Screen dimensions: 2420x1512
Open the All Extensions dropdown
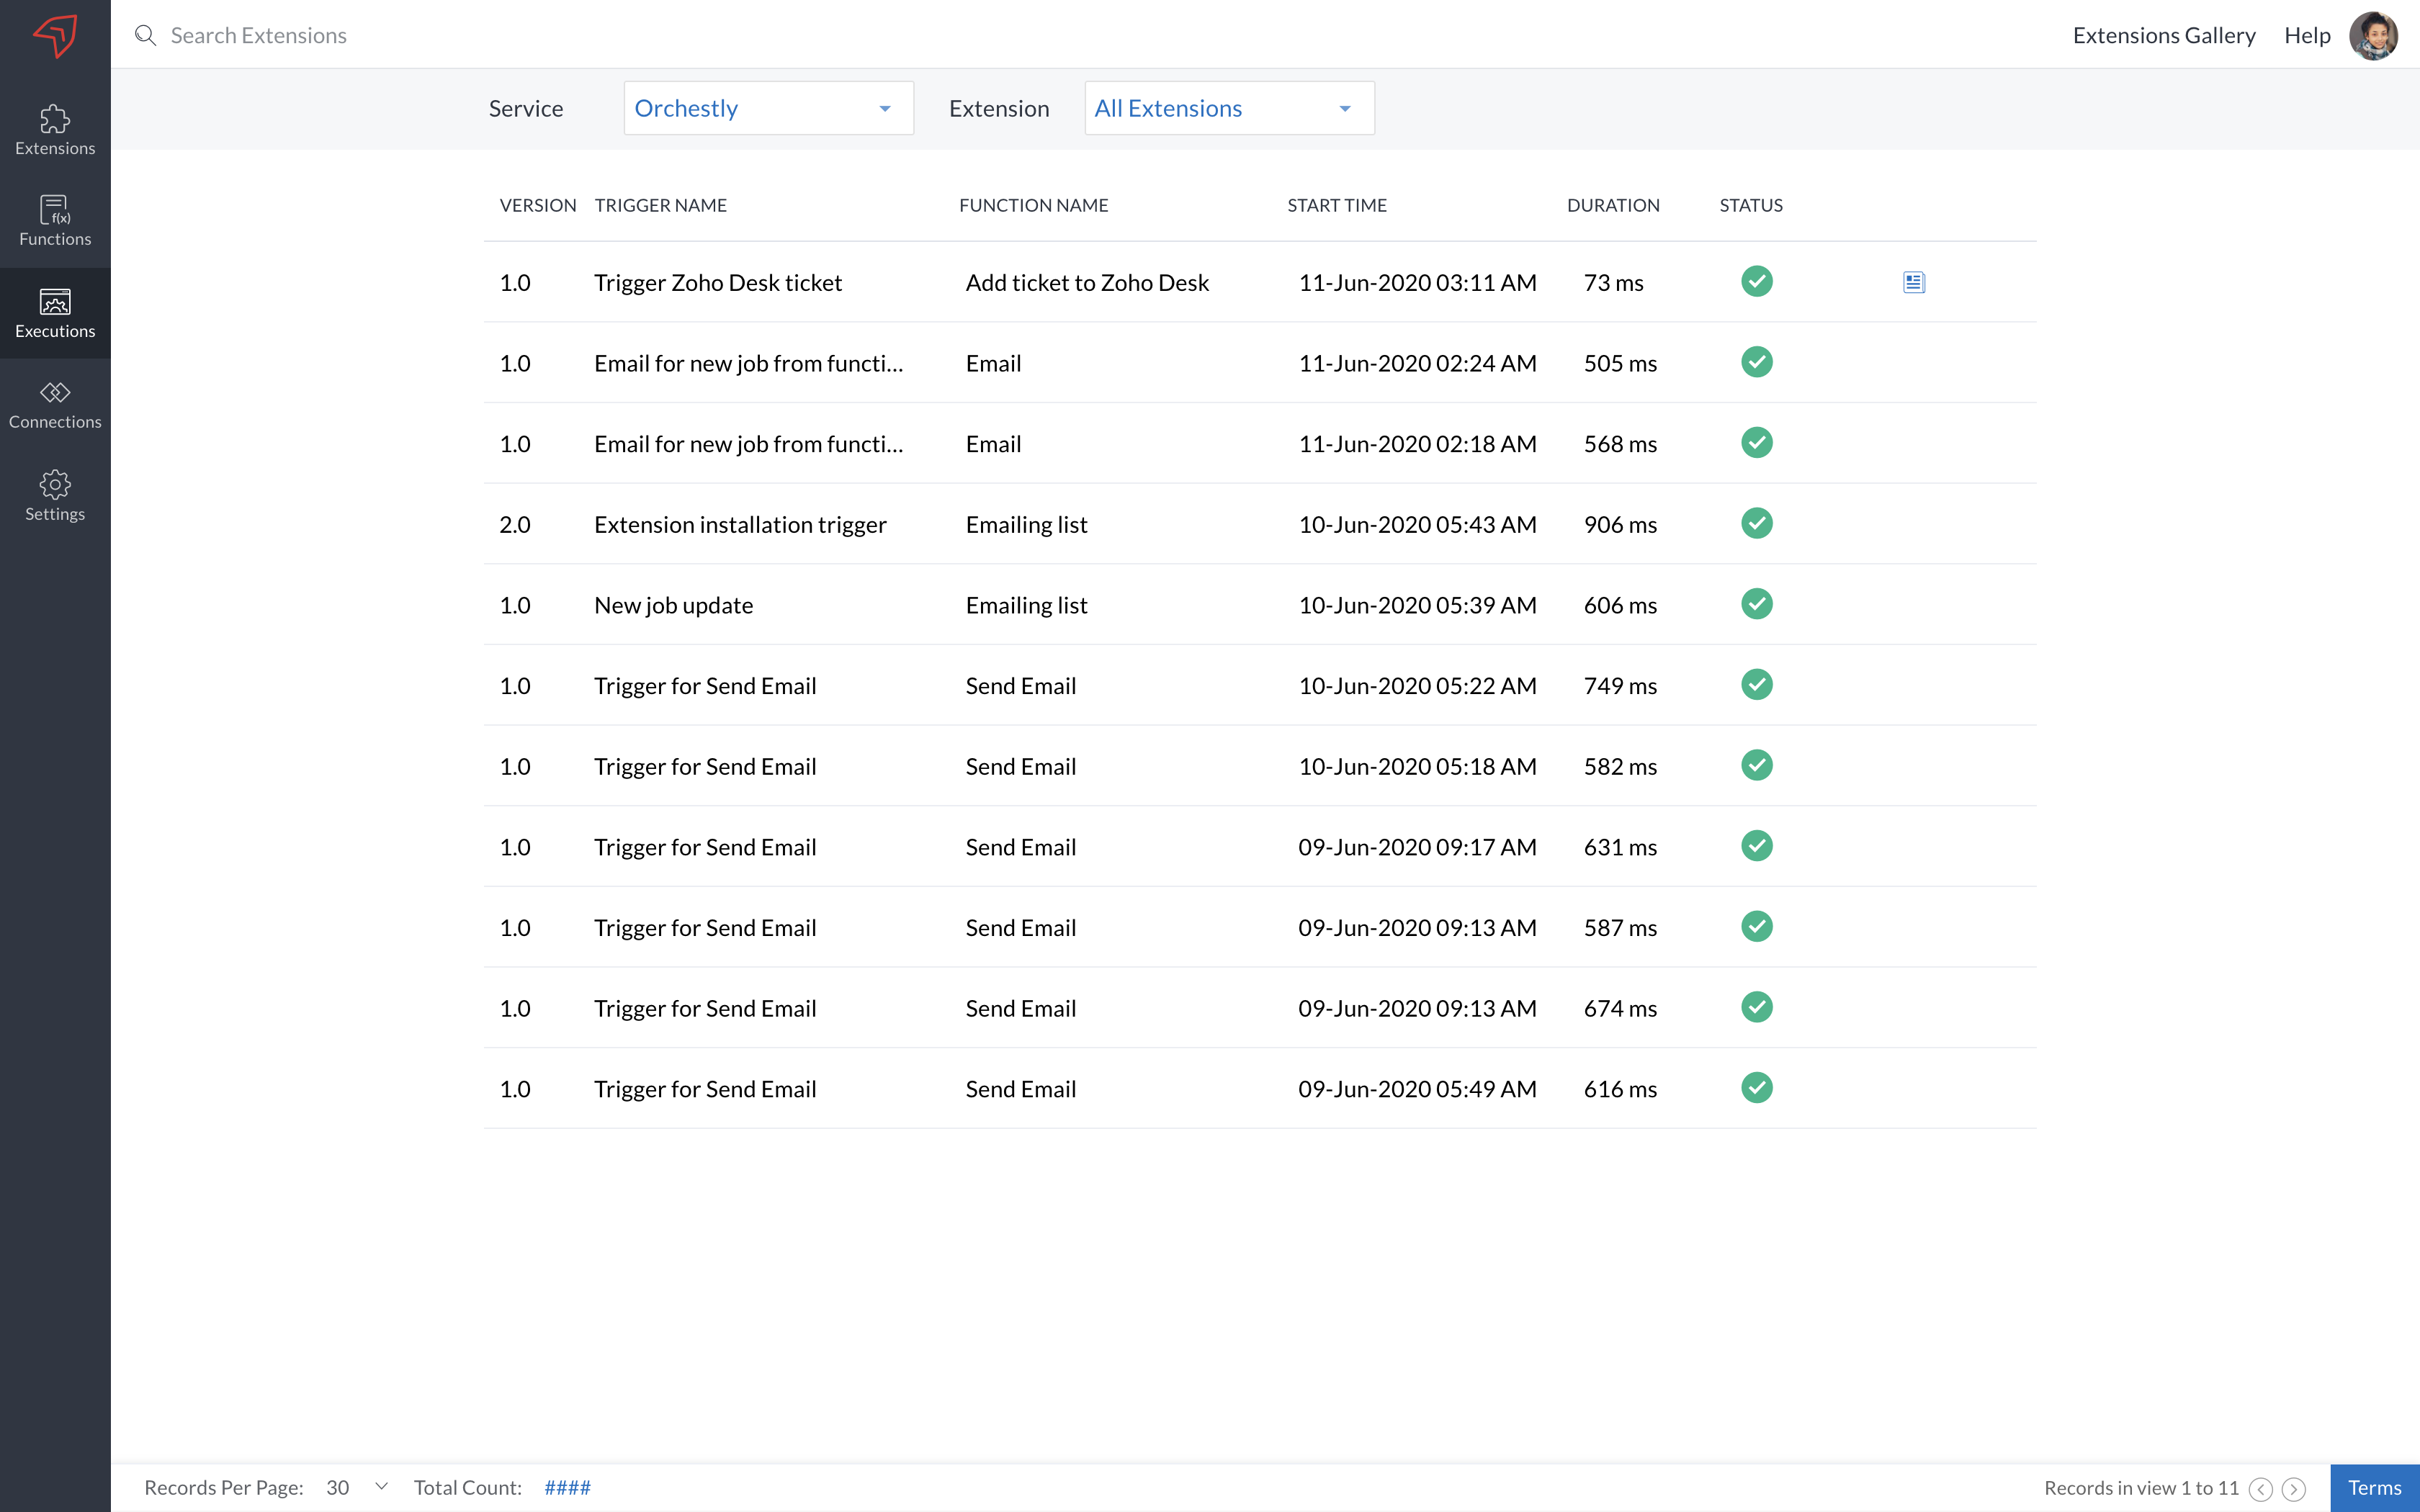(1228, 108)
